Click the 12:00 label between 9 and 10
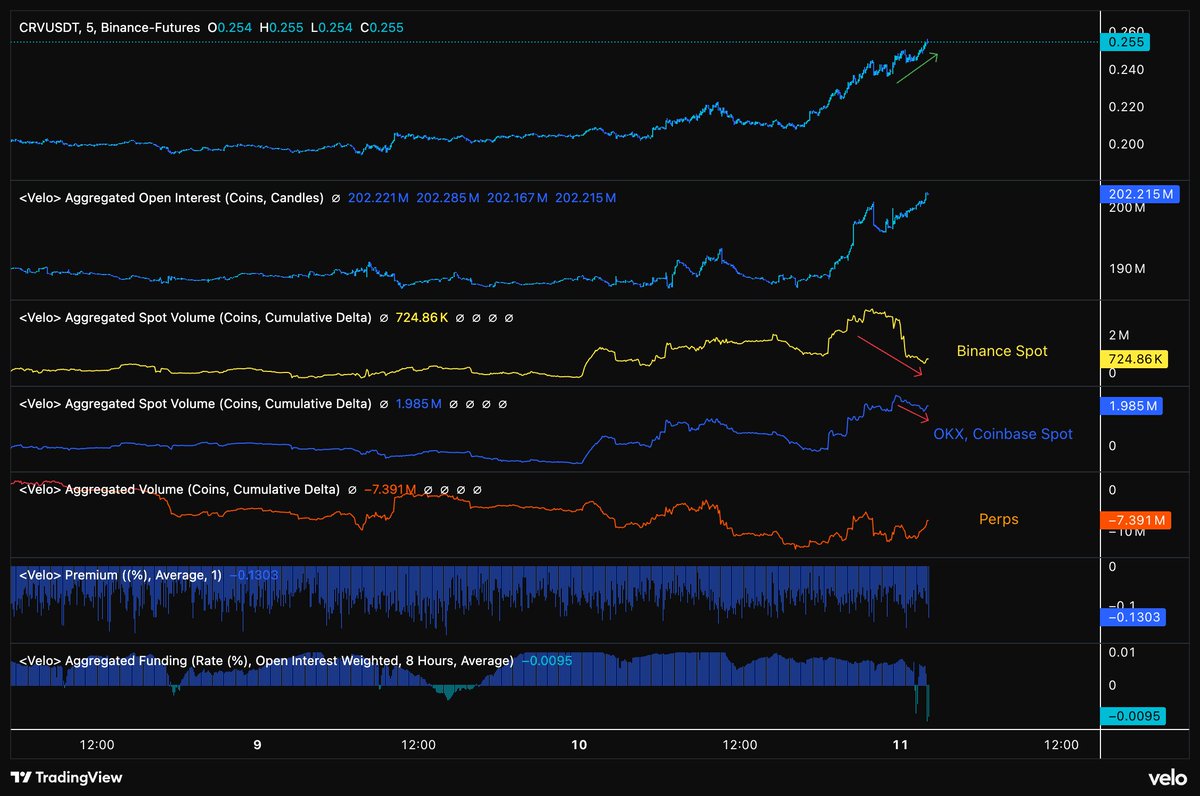 click(x=418, y=745)
